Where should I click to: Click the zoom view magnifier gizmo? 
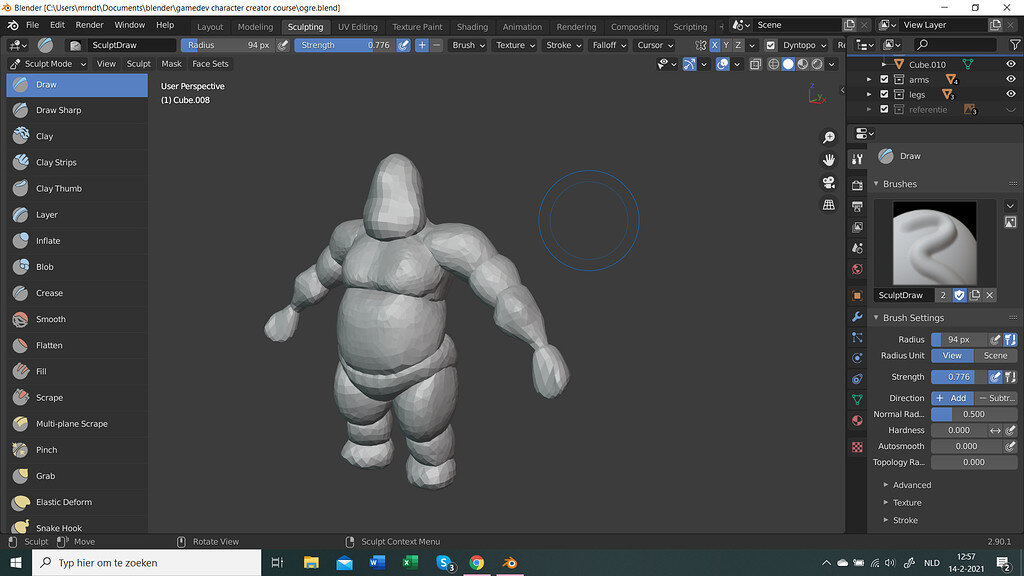tap(828, 137)
